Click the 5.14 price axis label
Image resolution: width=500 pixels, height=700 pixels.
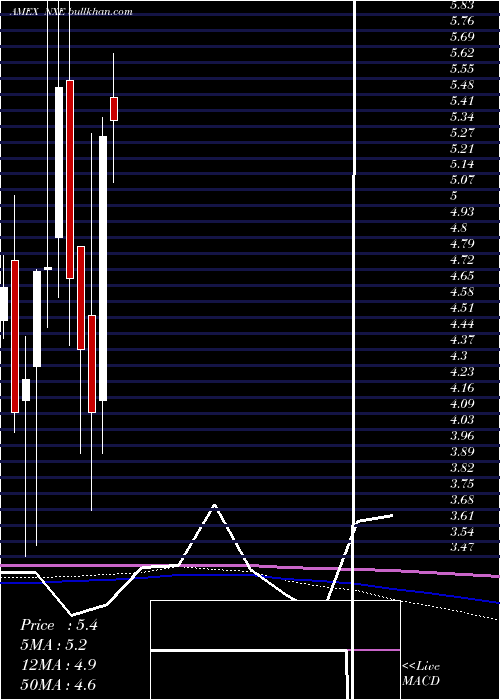pyautogui.click(x=462, y=164)
